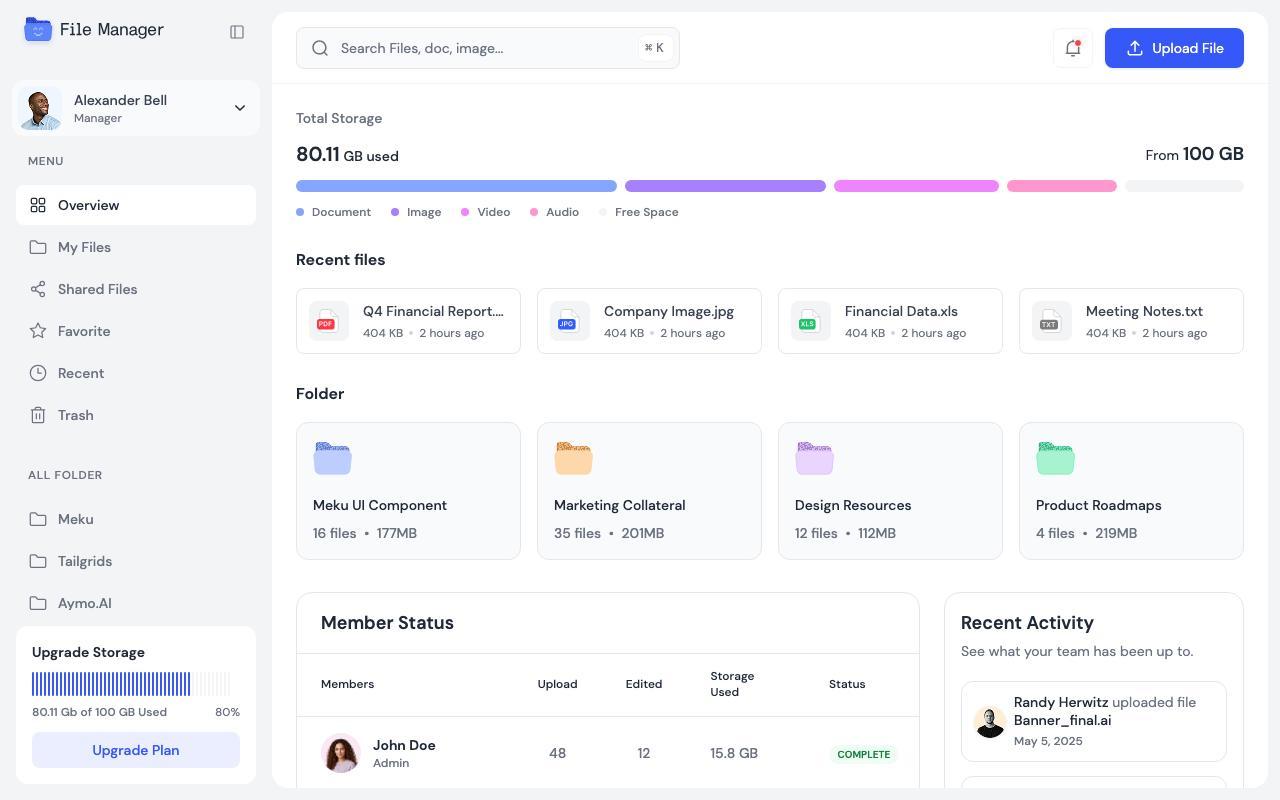Click the Meku folder icon in sidebar
This screenshot has height=800, width=1280.
(38, 519)
